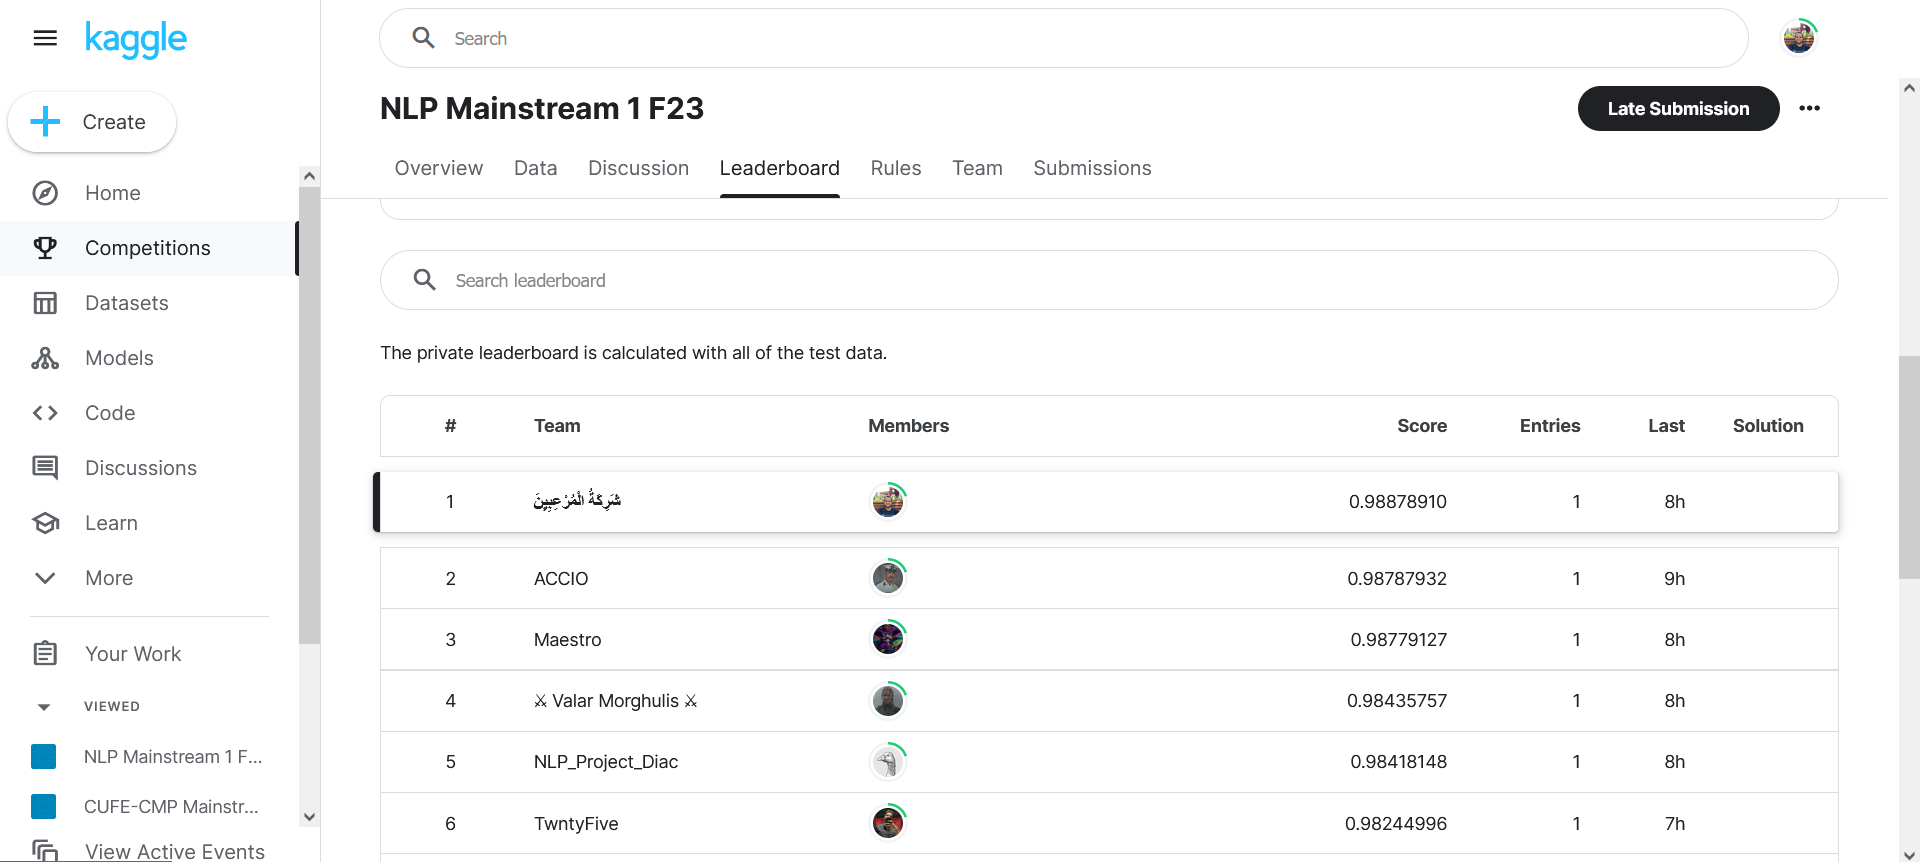Image resolution: width=1920 pixels, height=862 pixels.
Task: Click the Valar Morghulis member avatar
Action: pos(888,700)
